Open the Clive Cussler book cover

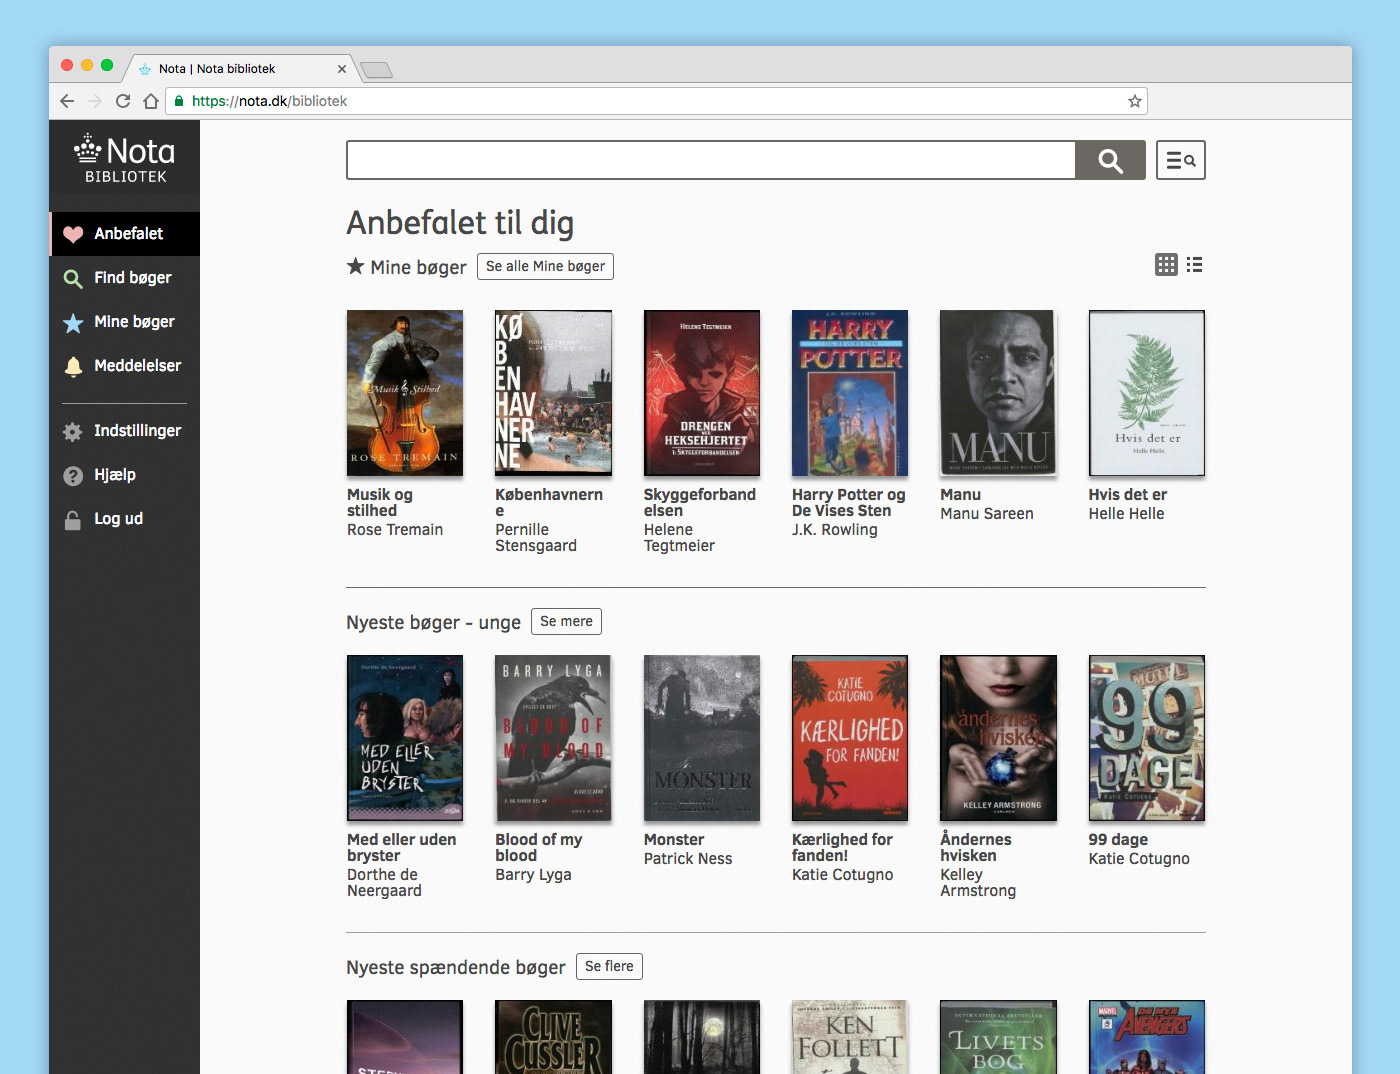(553, 1037)
